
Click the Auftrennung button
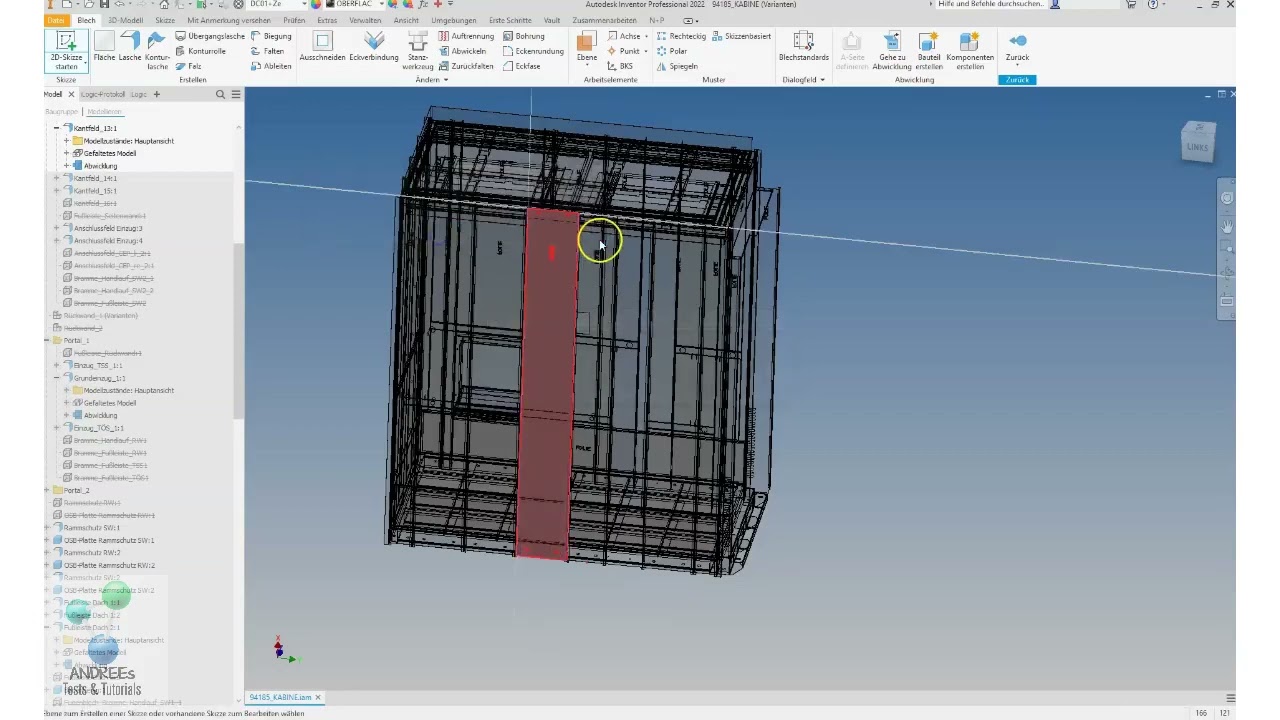pos(466,36)
